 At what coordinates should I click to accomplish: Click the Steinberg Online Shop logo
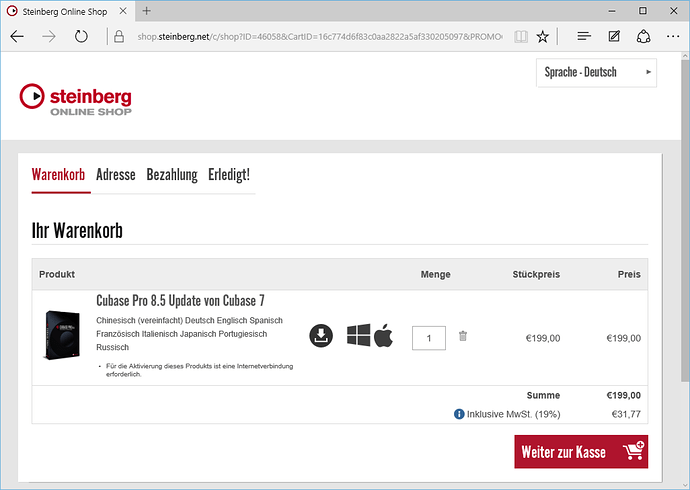(x=76, y=100)
